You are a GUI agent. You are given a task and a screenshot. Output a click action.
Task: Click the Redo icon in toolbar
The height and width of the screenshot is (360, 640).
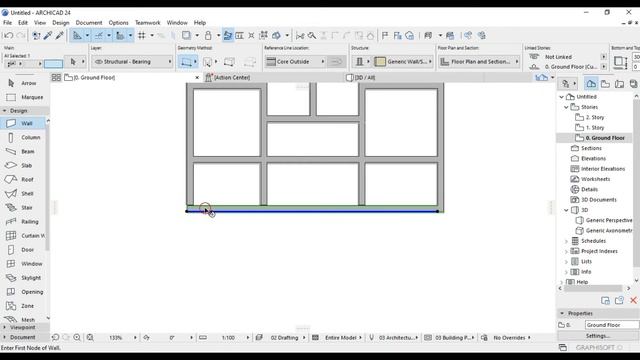point(21,36)
